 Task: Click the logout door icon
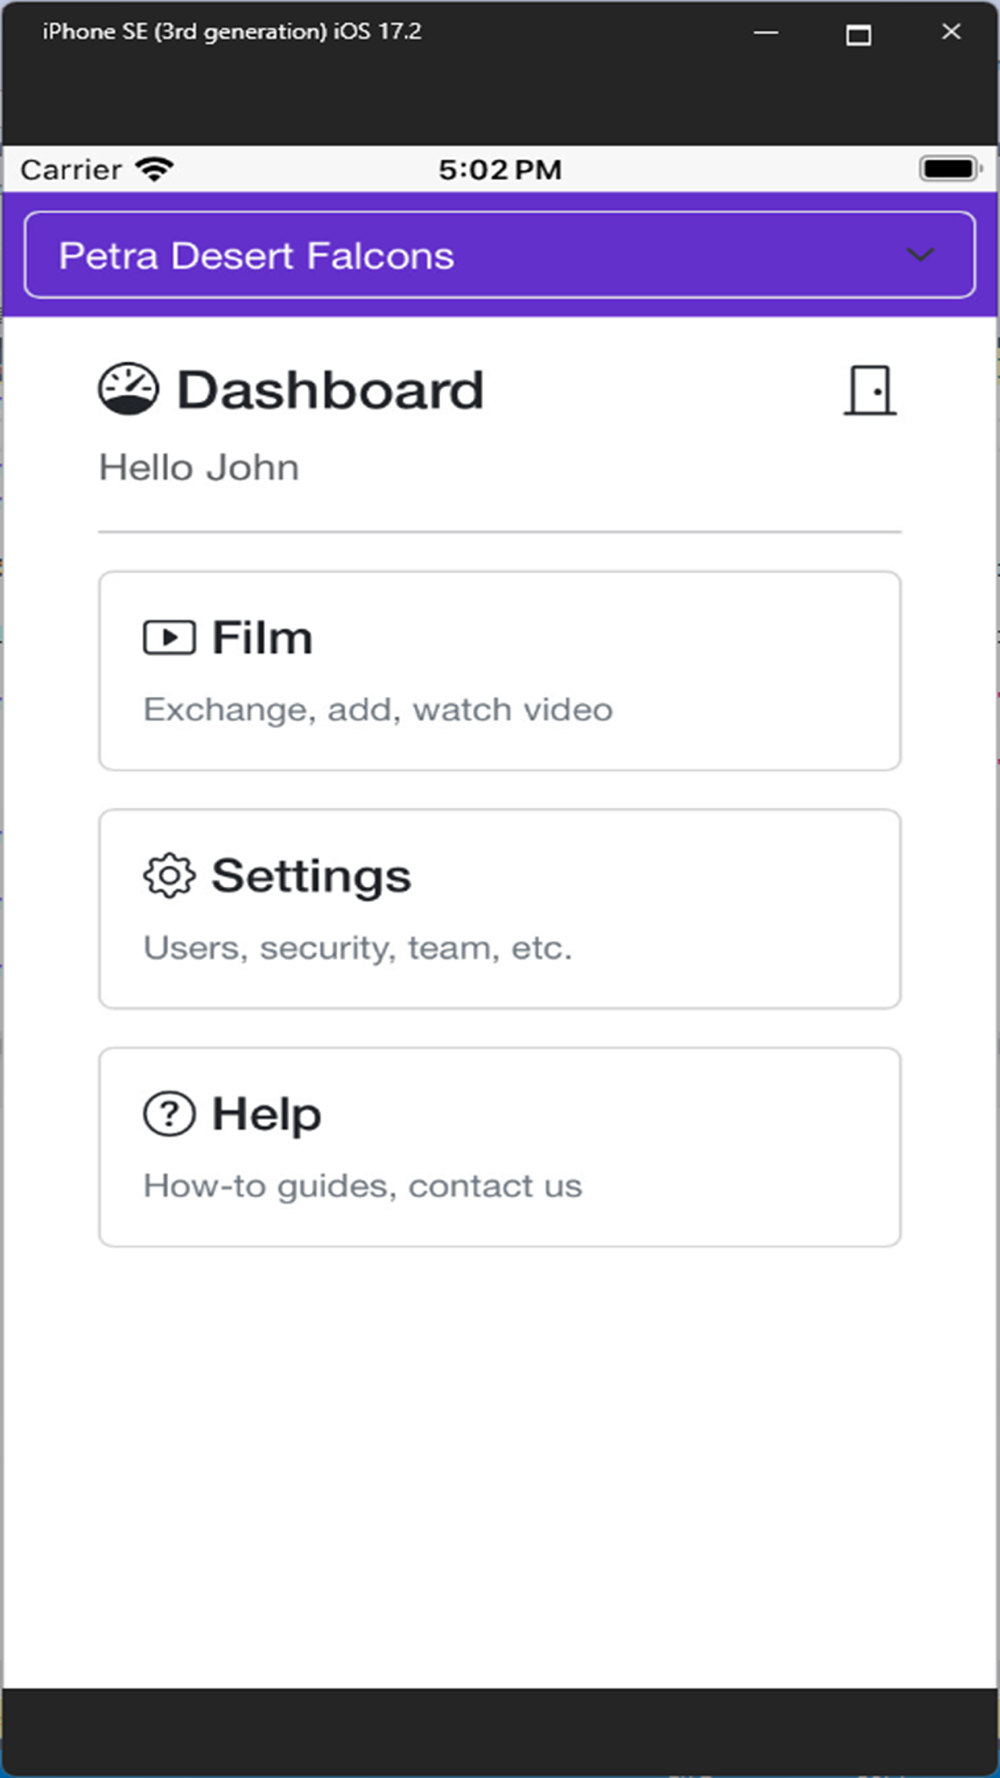(870, 389)
